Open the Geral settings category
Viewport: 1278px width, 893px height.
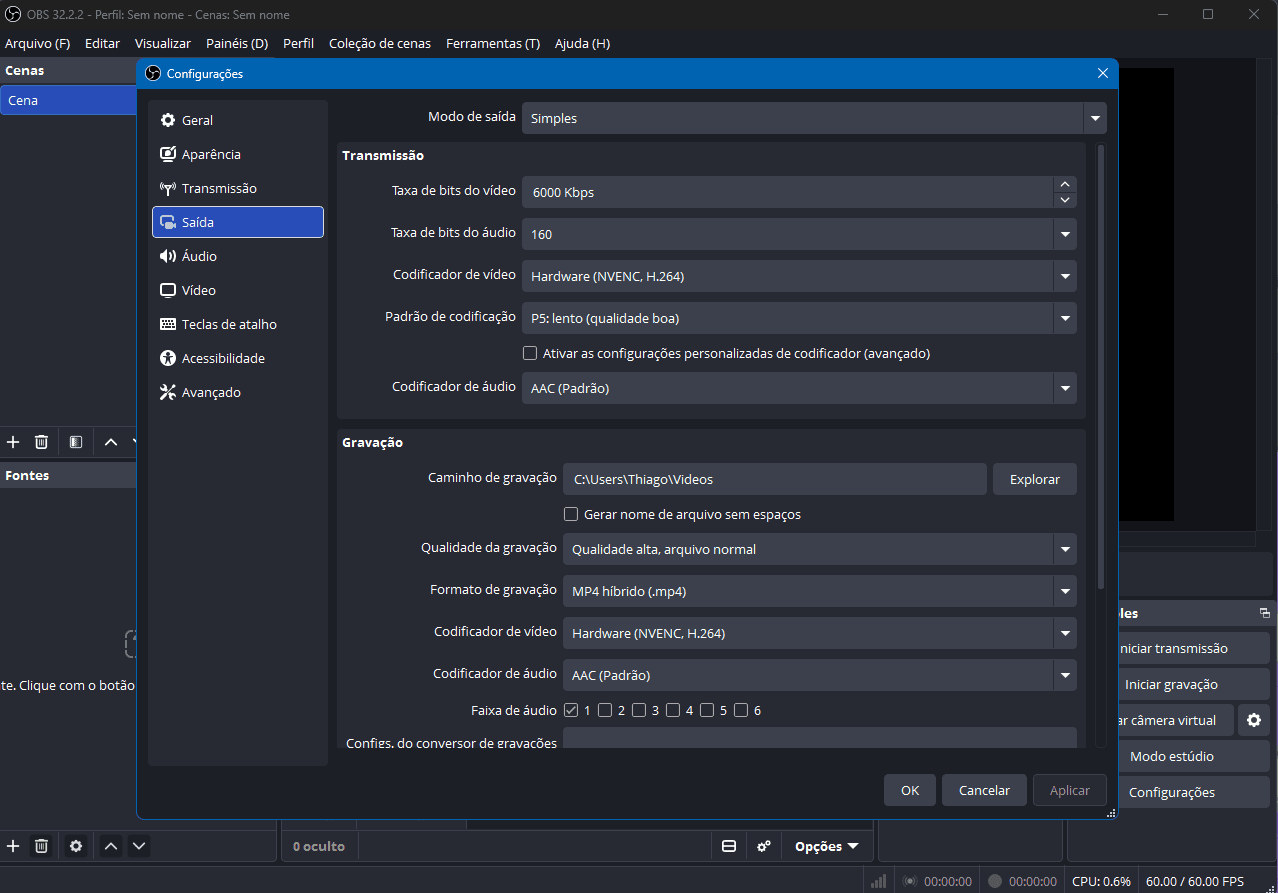click(238, 120)
